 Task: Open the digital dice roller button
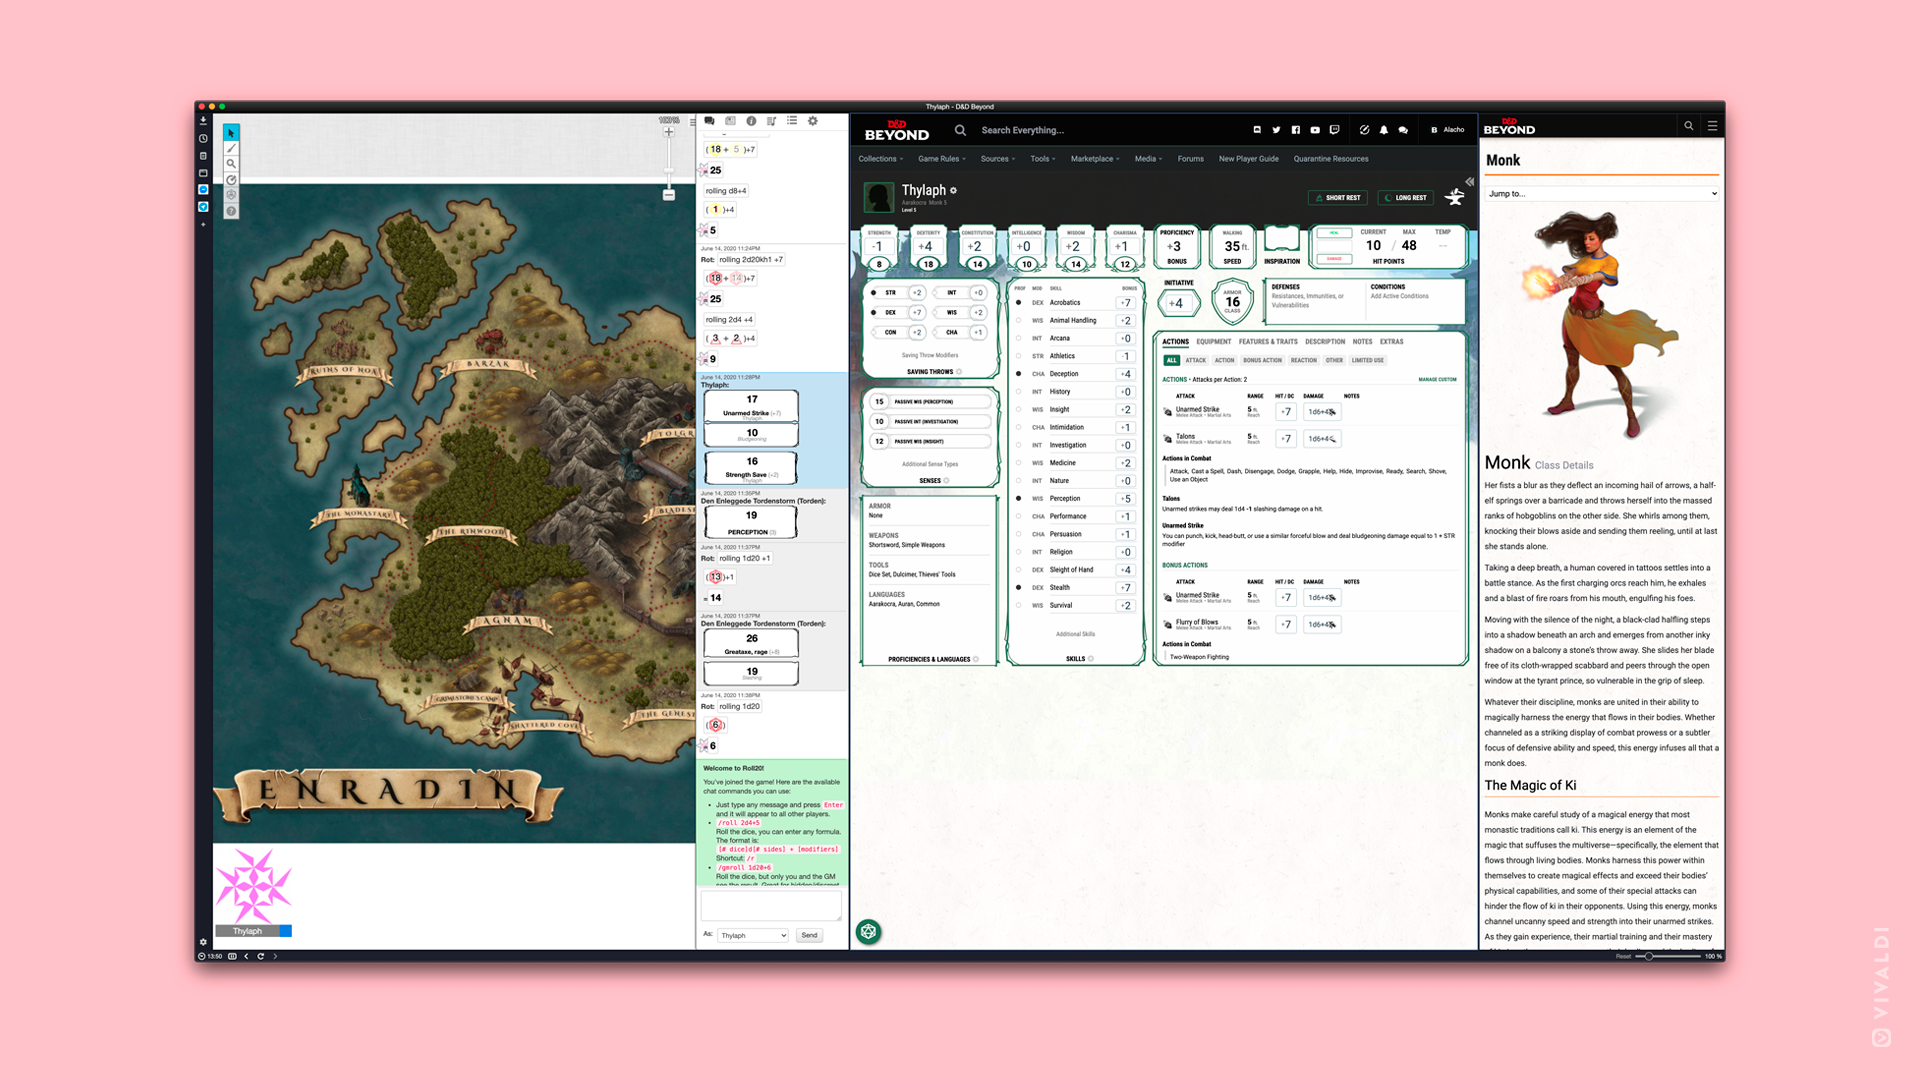point(869,932)
